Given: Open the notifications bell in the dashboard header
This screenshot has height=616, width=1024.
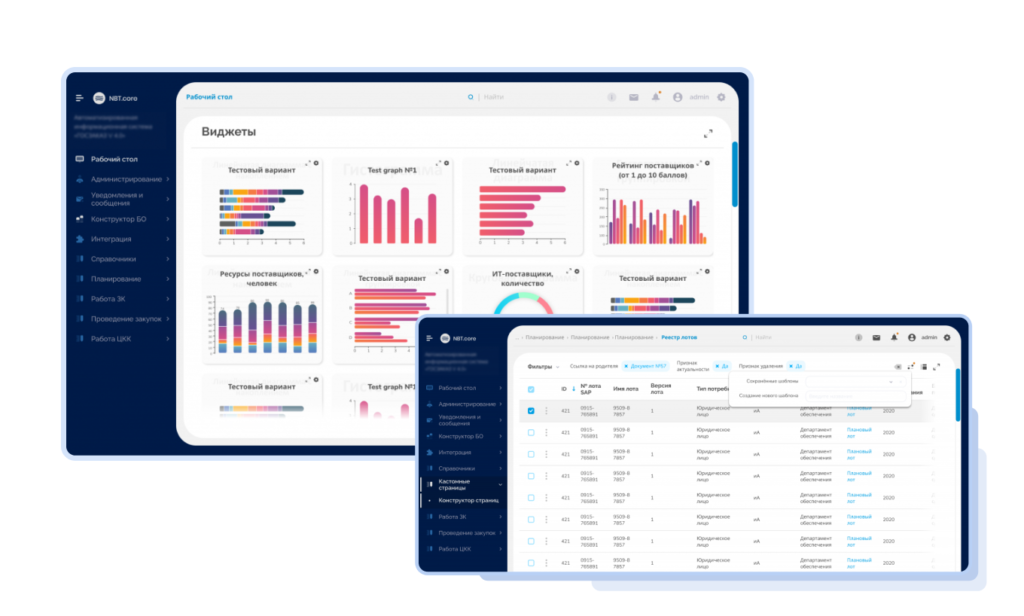Looking at the screenshot, I should coord(656,97).
